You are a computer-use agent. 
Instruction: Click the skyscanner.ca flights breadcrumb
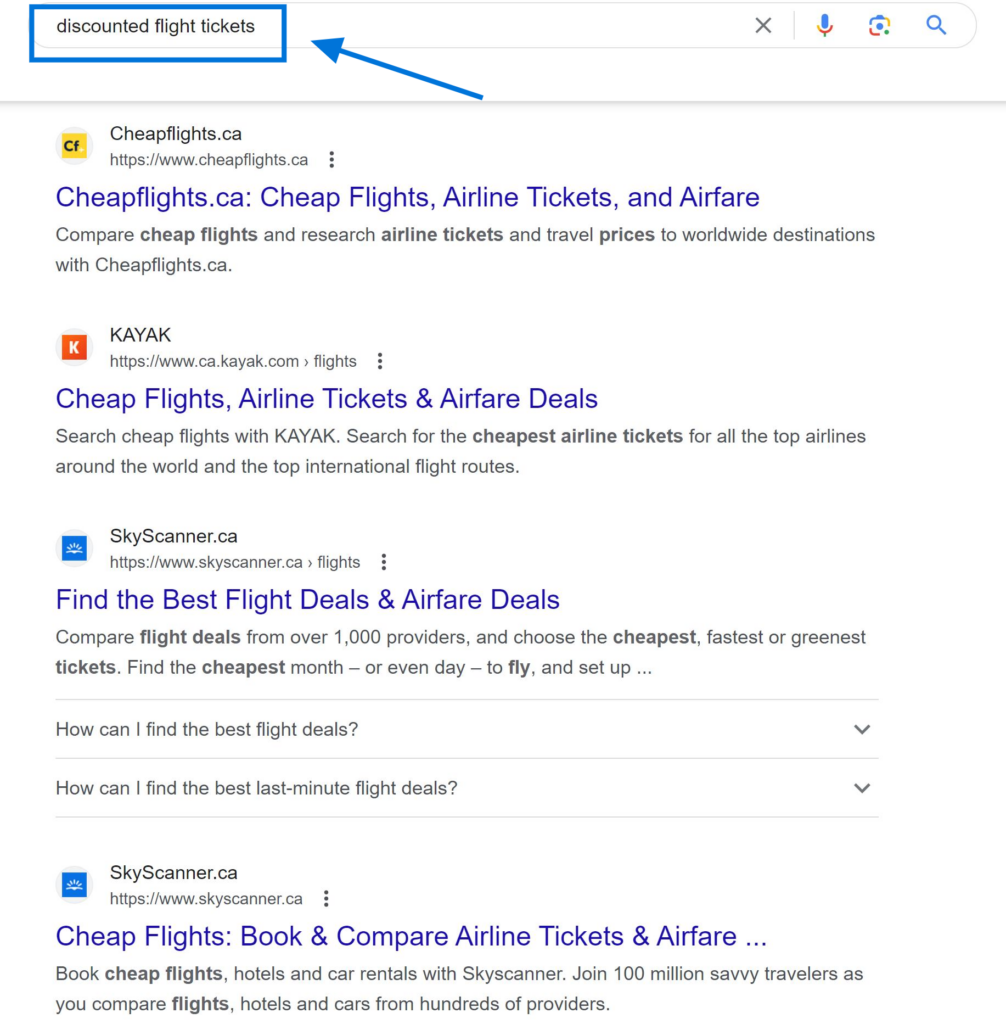click(x=235, y=562)
